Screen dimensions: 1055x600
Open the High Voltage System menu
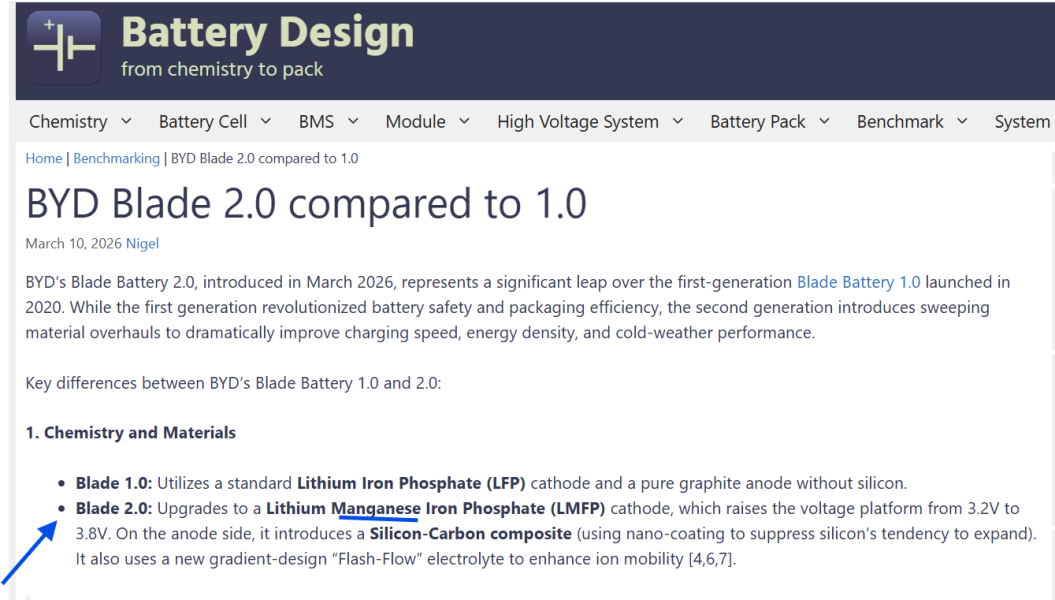coord(577,122)
